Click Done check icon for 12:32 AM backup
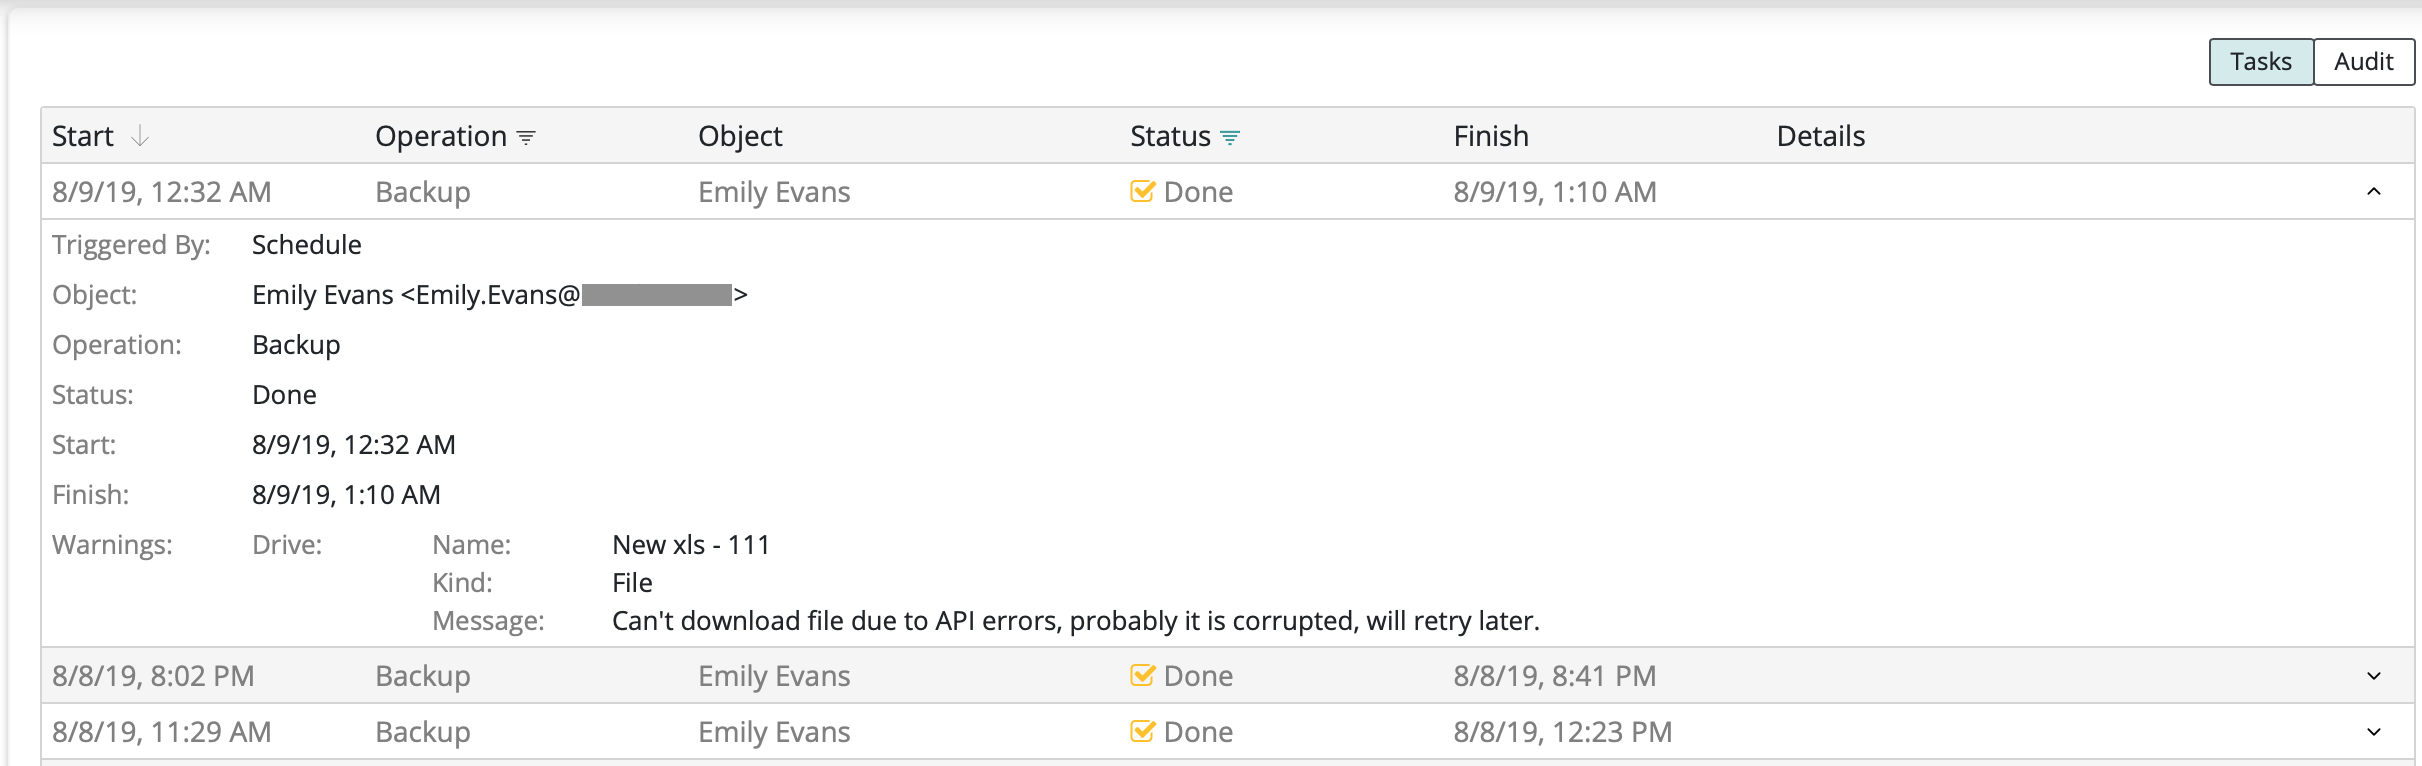Viewport: 2422px width, 766px height. 1142,191
